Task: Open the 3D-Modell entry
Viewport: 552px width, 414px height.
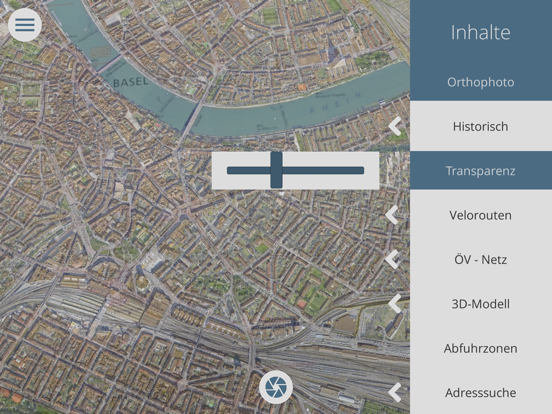Action: click(481, 304)
